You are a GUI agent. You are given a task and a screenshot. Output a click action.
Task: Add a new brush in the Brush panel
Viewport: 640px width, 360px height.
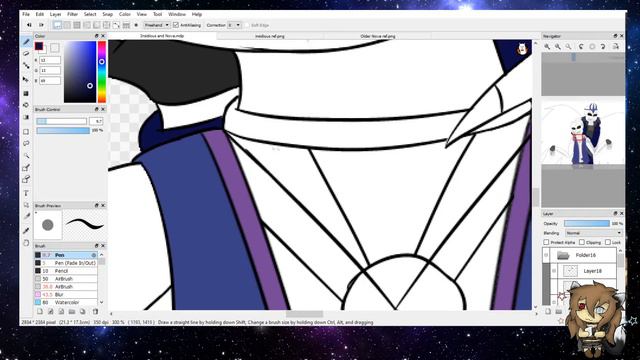(x=40, y=311)
